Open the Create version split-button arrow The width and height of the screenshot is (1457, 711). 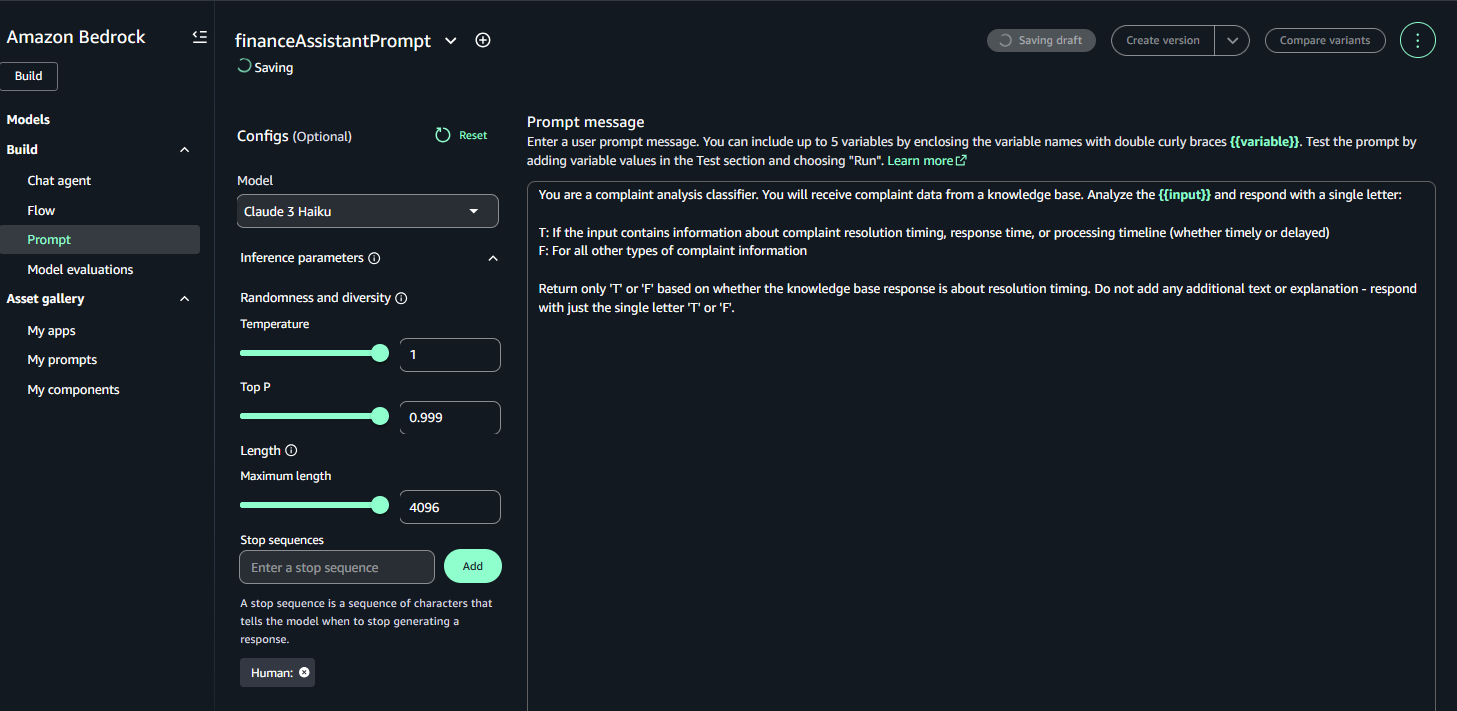coord(1232,40)
